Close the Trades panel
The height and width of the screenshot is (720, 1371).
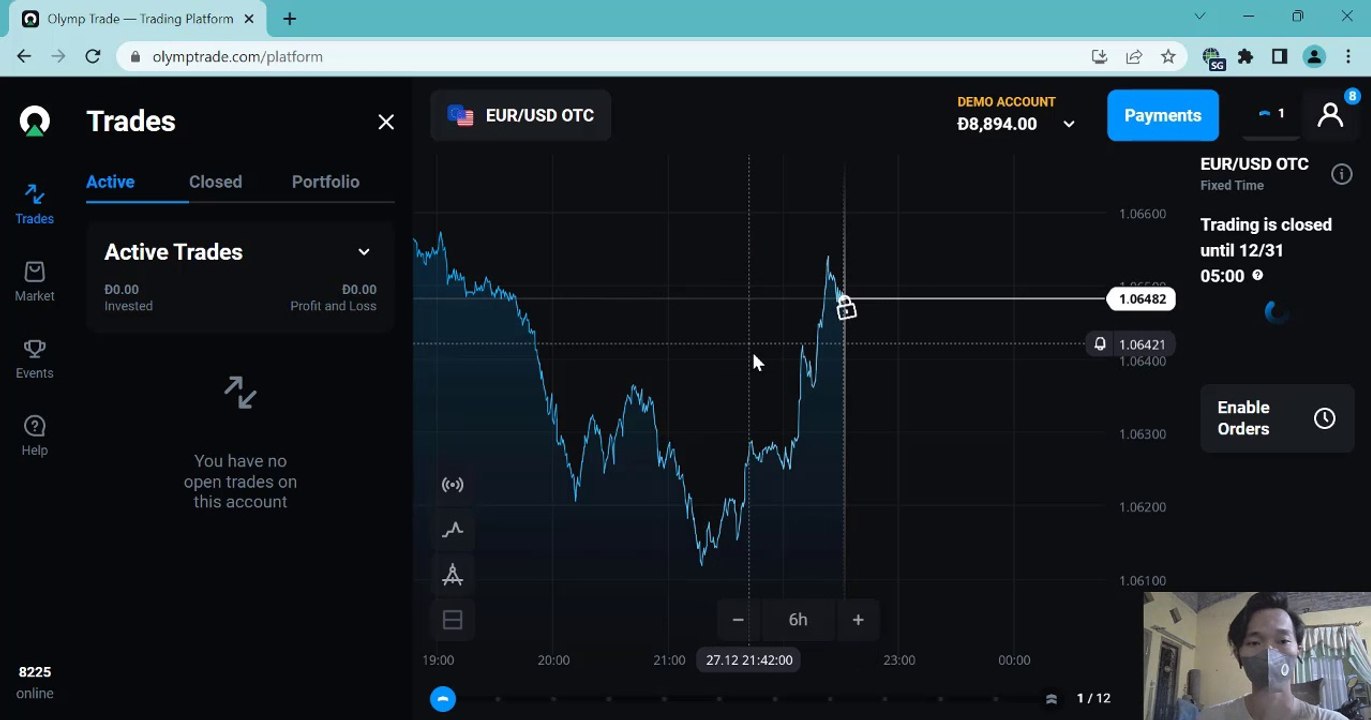tap(386, 122)
